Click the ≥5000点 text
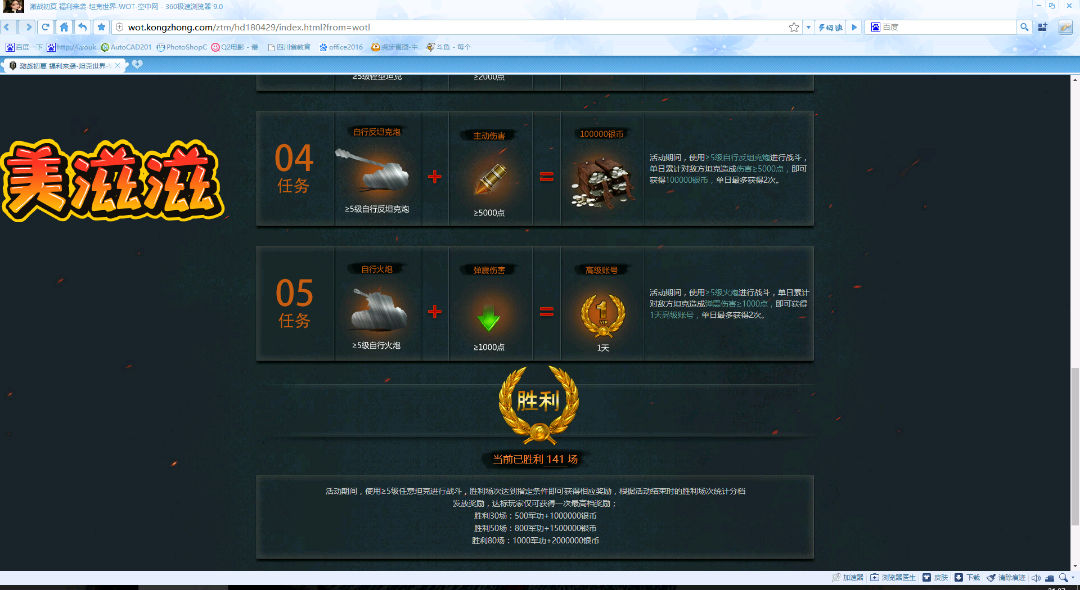 [489, 213]
